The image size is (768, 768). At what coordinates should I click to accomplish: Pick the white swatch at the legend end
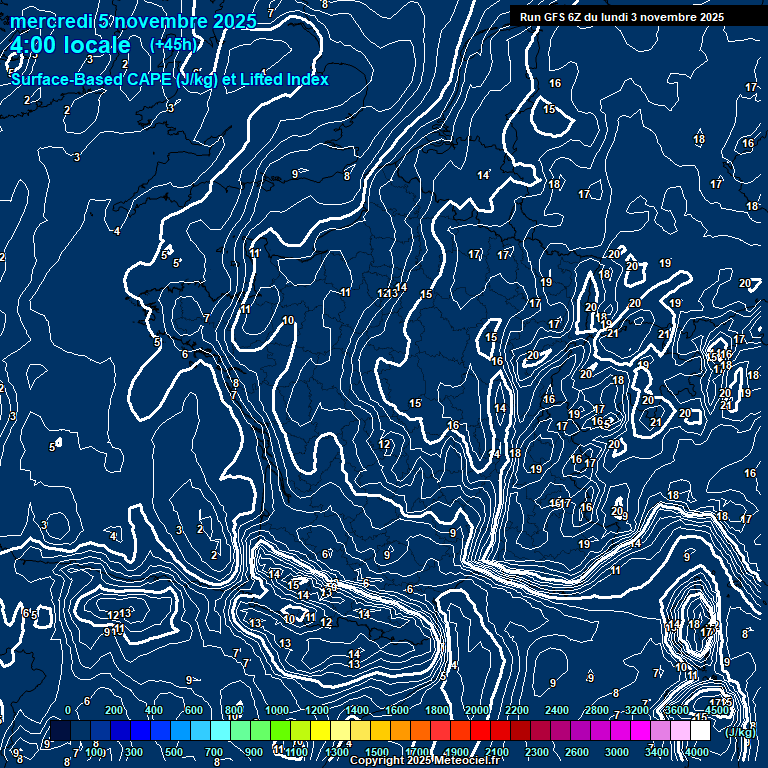700,730
